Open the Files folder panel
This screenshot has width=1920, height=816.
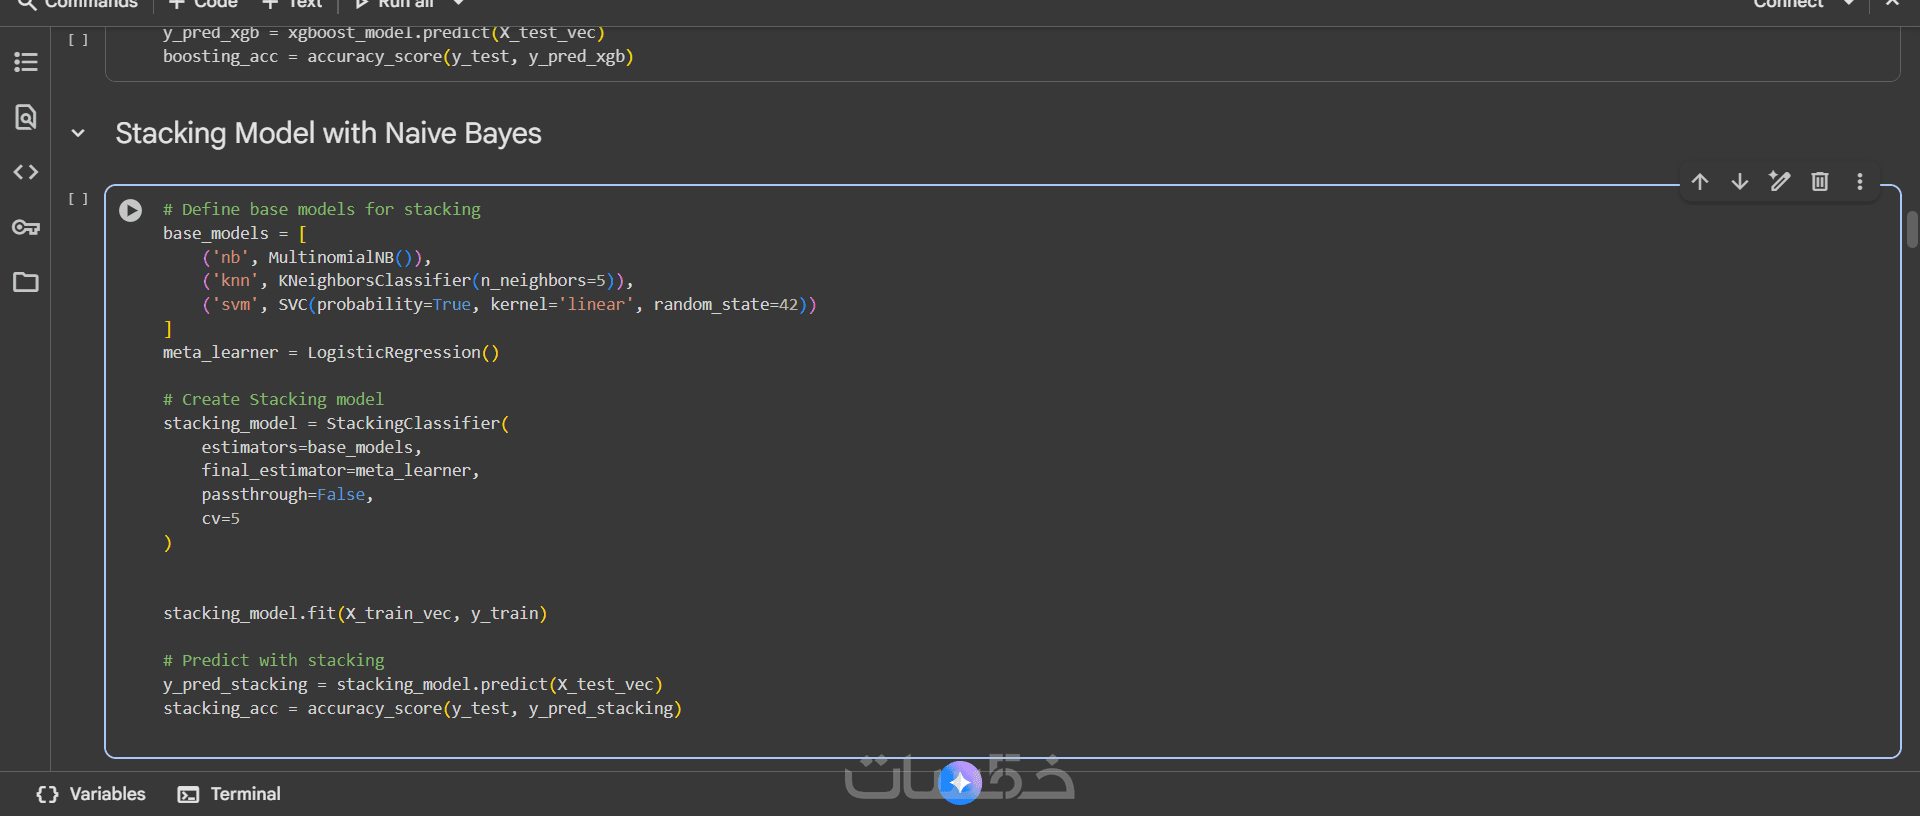pos(26,282)
